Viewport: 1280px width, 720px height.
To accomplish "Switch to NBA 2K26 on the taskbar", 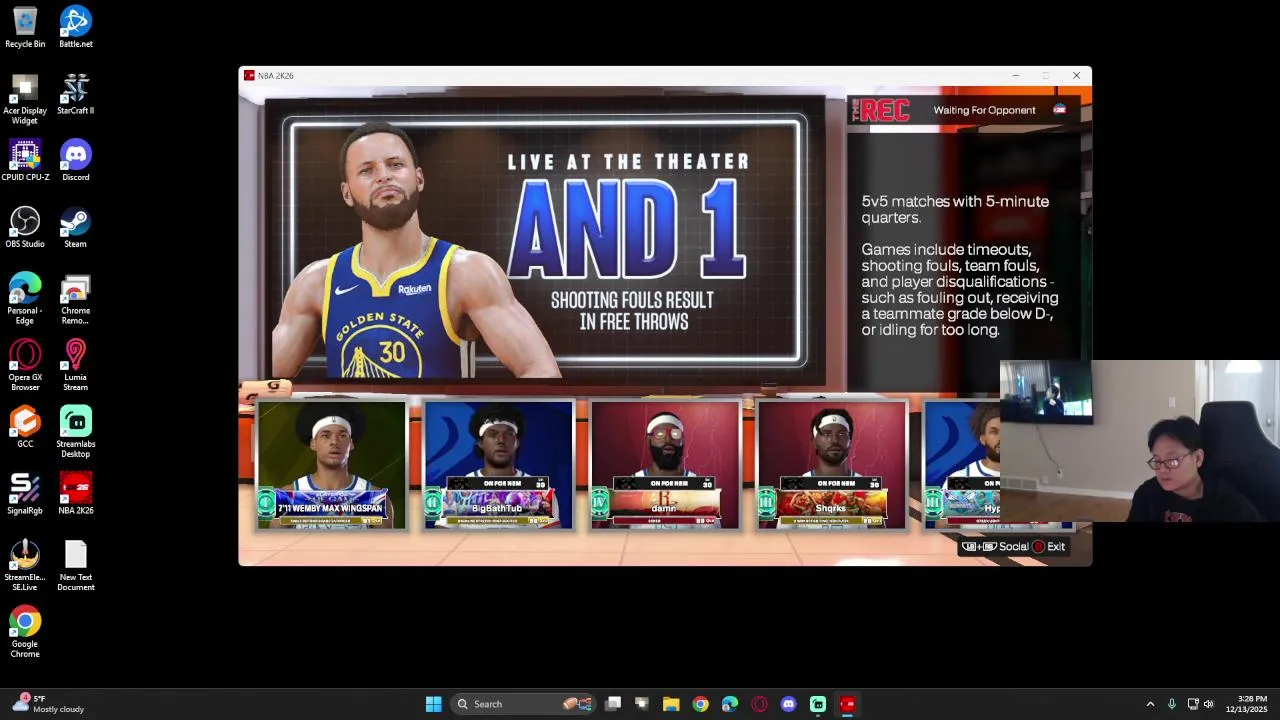I will [847, 704].
